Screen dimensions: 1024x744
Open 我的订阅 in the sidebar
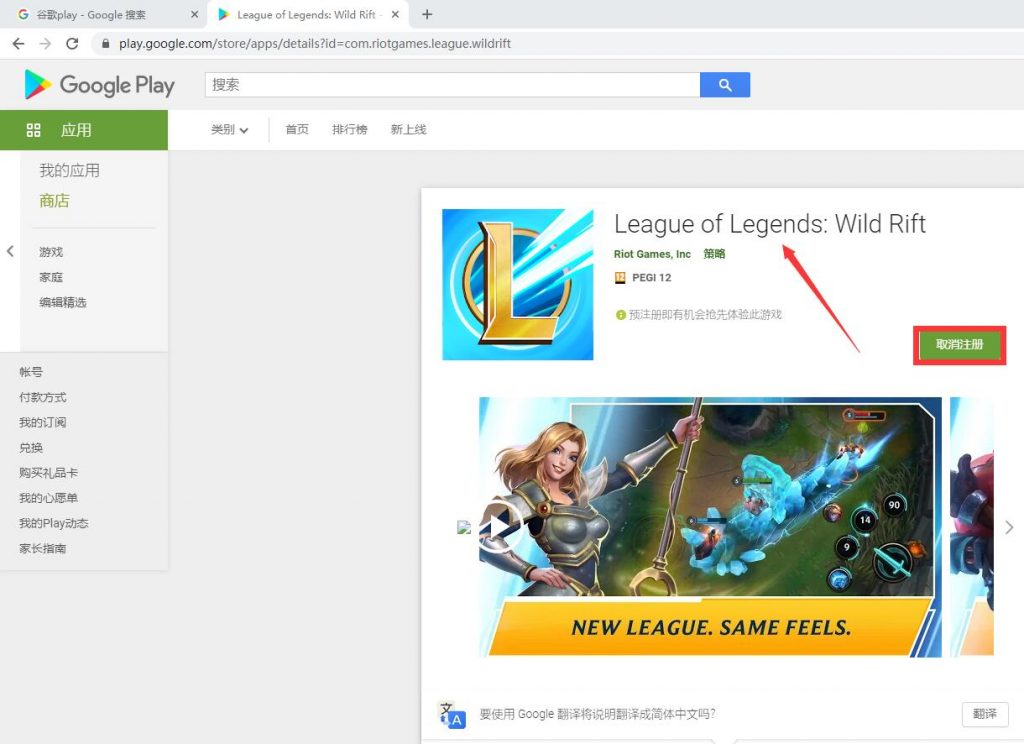(42, 422)
